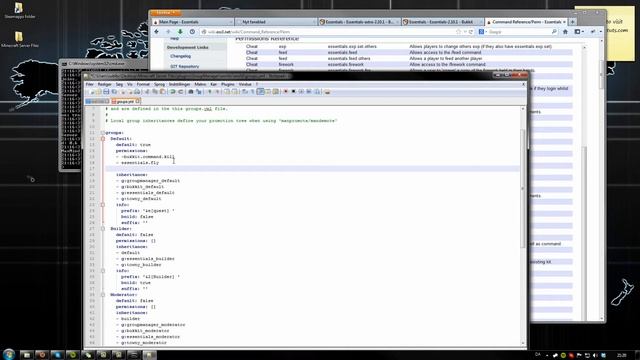640x360 pixels.
Task: Go back in the Firefox window
Action: point(157,31)
